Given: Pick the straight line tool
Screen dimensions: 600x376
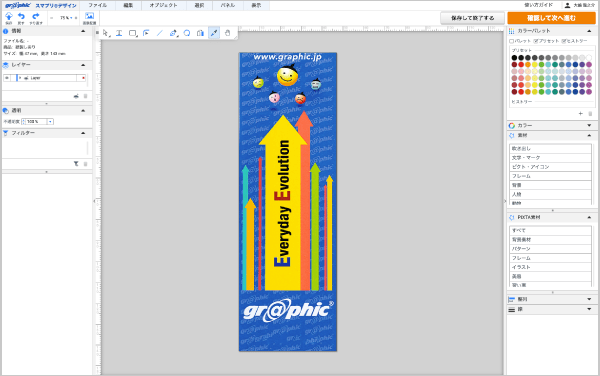Looking at the screenshot, I should (160, 33).
